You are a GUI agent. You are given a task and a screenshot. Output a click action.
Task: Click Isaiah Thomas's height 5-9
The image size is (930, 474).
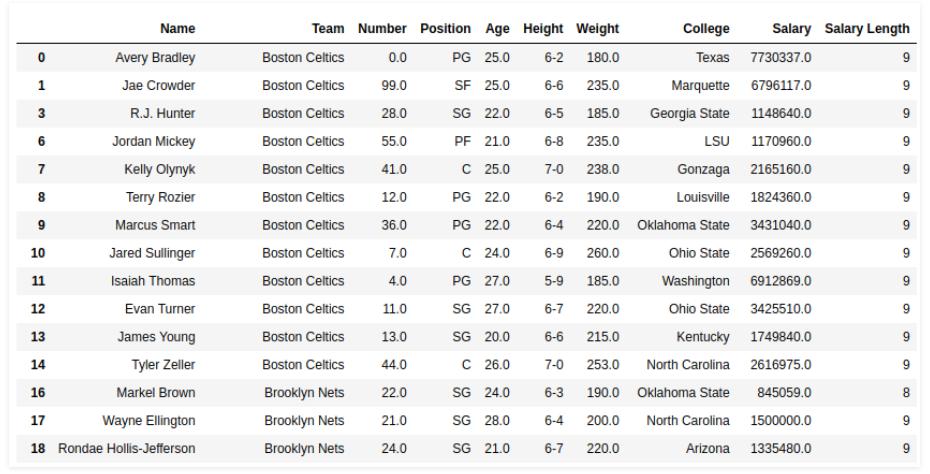[554, 281]
